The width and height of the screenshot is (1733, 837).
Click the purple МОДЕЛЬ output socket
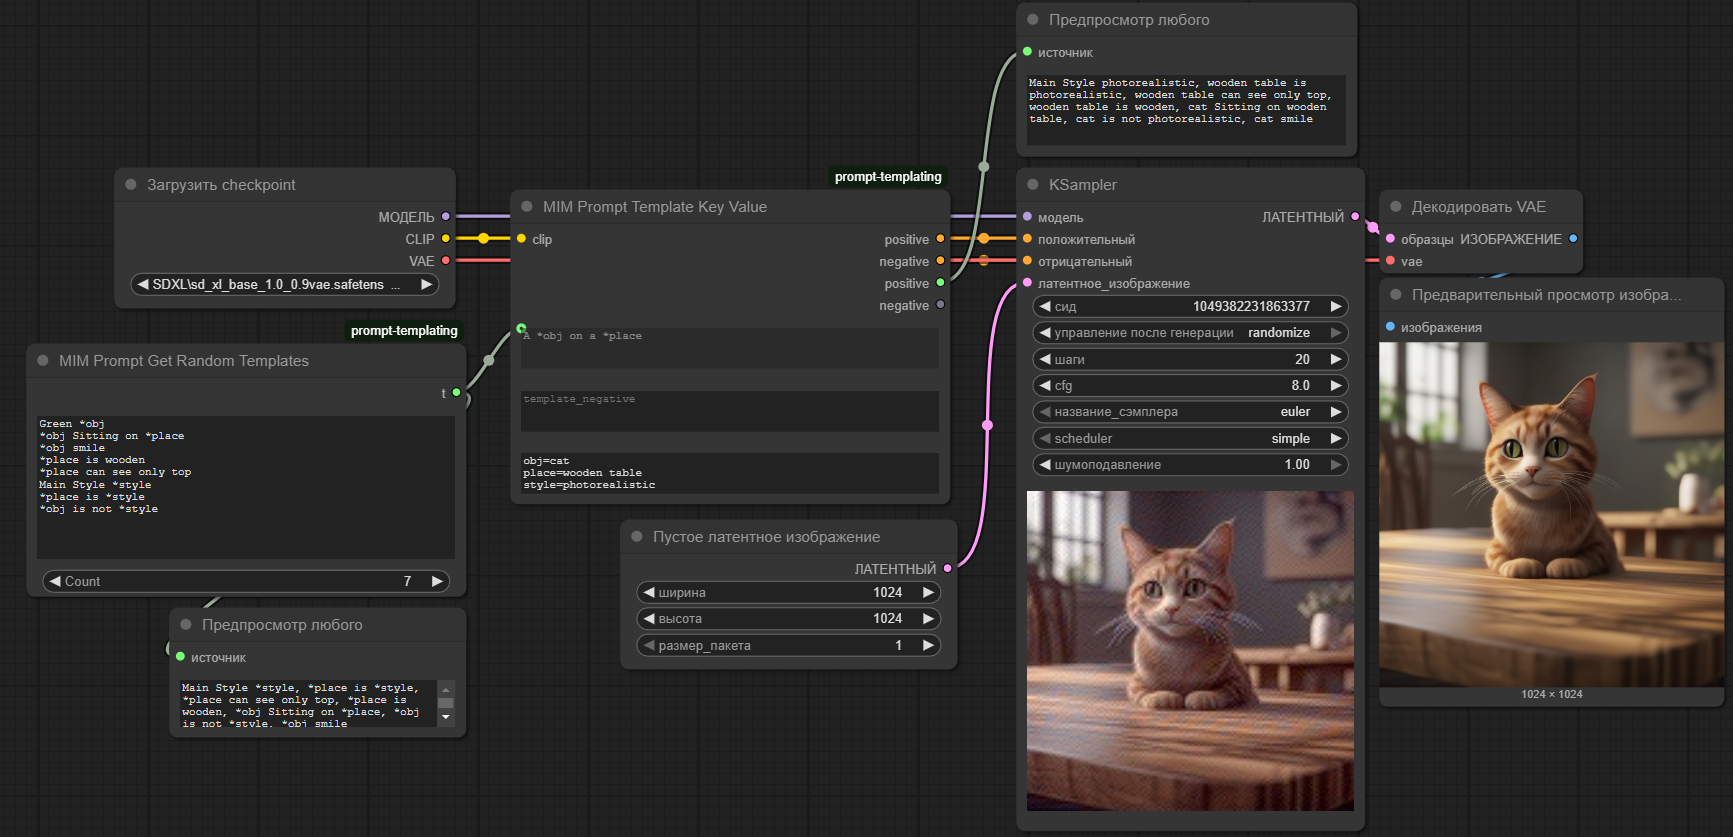[x=446, y=217]
